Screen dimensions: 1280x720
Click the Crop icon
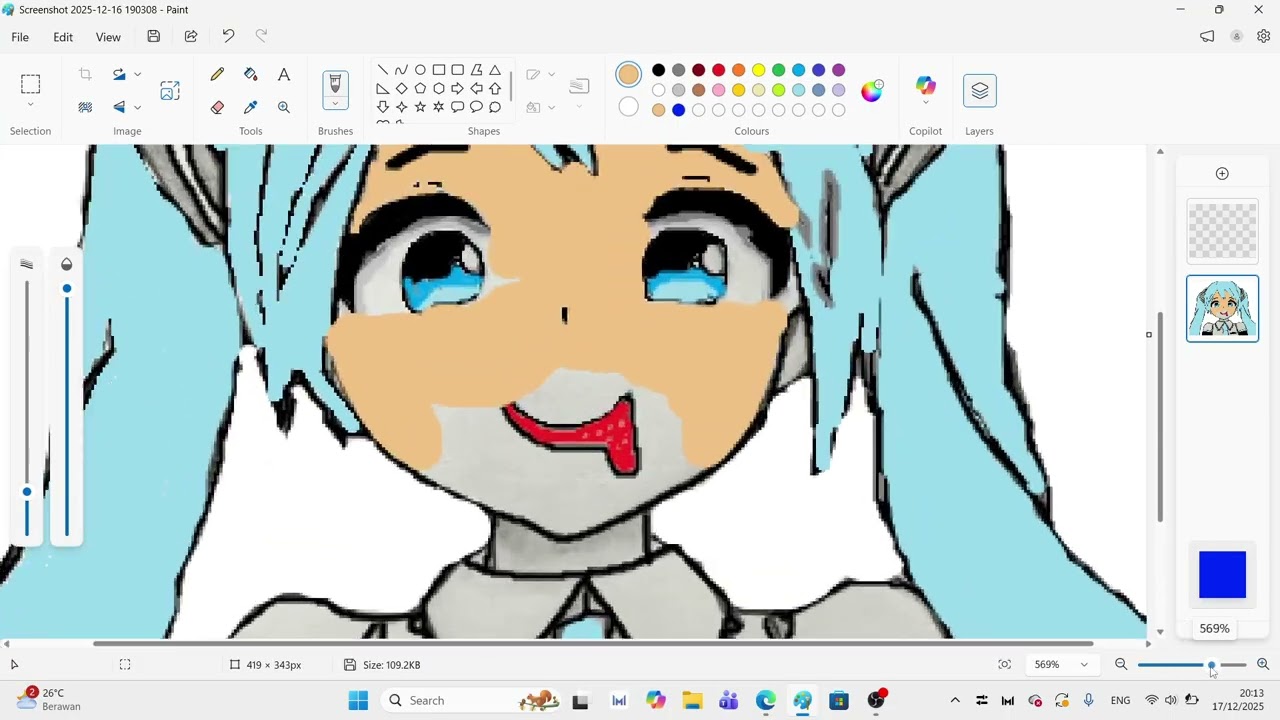(x=85, y=75)
